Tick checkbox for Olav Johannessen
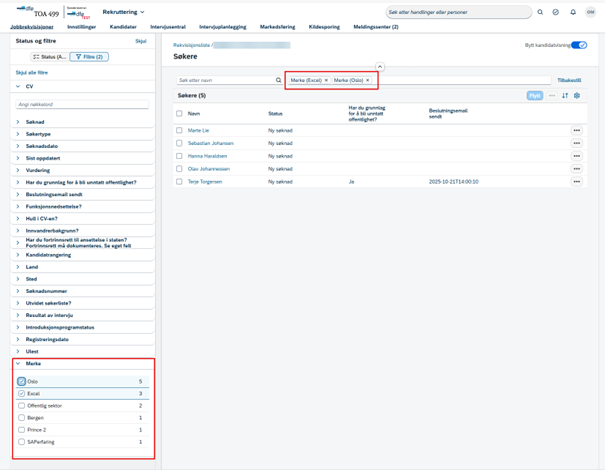This screenshot has height=470, width=605. pyautogui.click(x=179, y=169)
